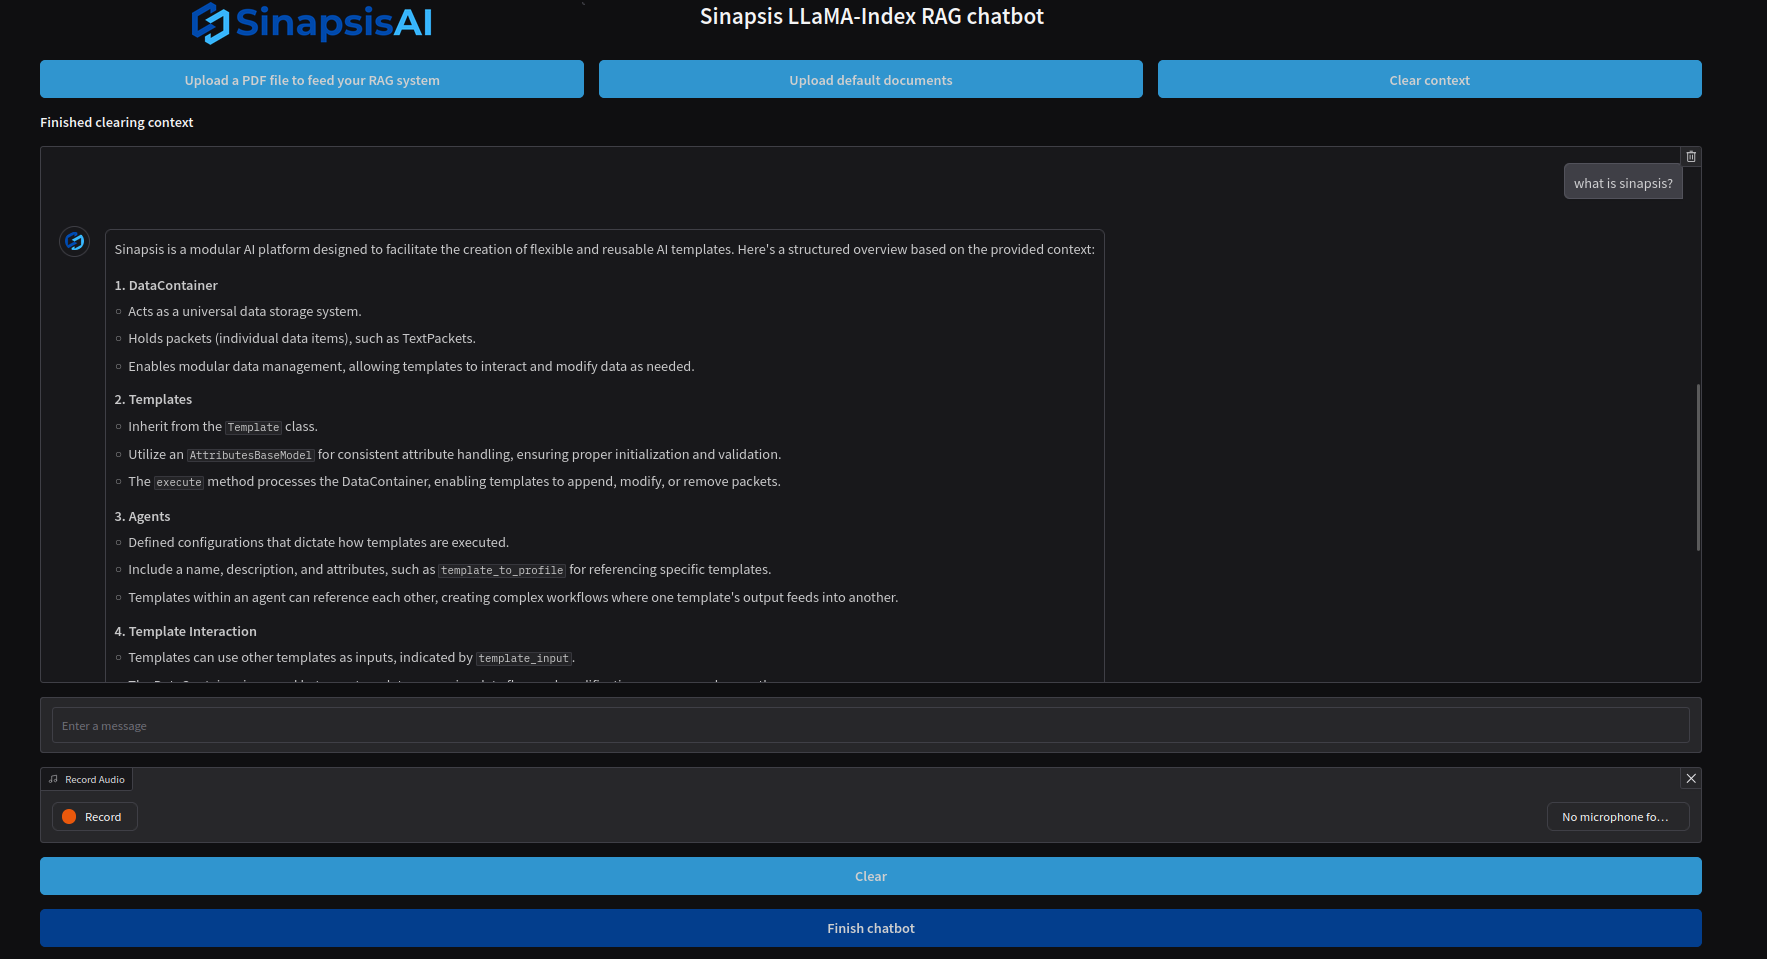Click the music note icon on Record Audio tab
Image resolution: width=1767 pixels, height=959 pixels.
pos(52,778)
